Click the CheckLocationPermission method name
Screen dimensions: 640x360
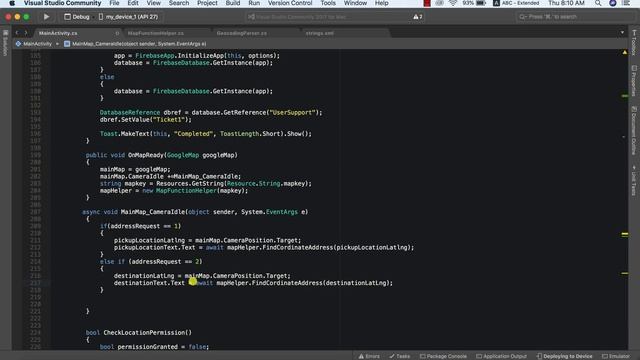pyautogui.click(x=144, y=333)
